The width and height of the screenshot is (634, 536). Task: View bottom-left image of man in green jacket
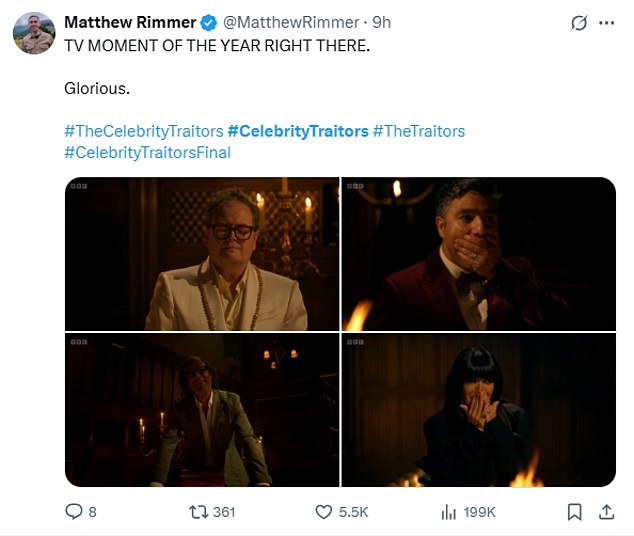click(202, 410)
